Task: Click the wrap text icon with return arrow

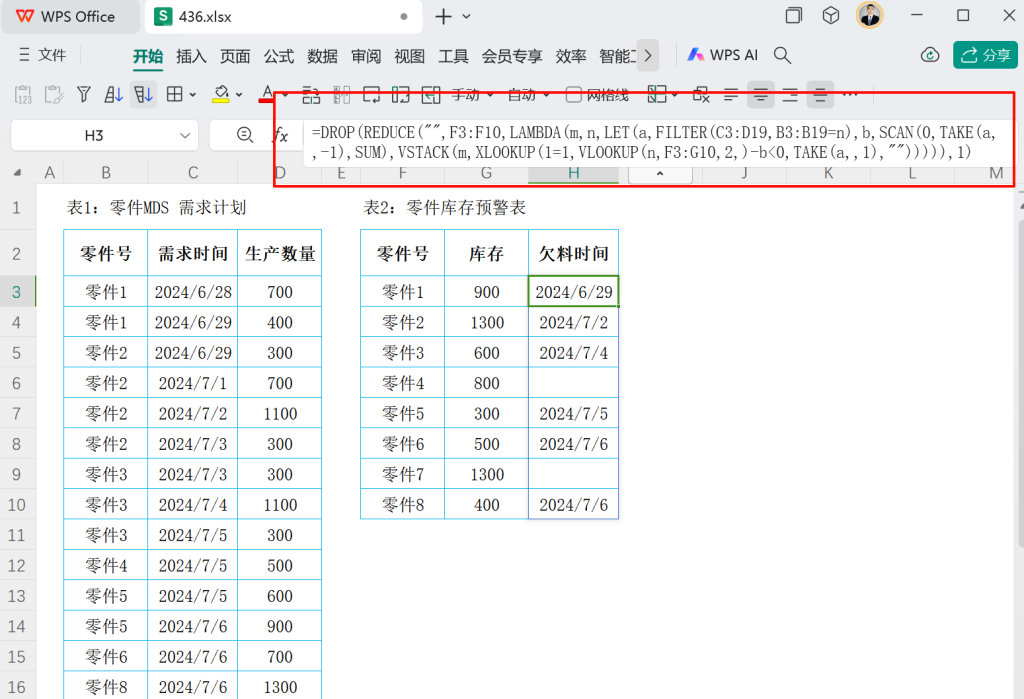Action: click(x=372, y=95)
